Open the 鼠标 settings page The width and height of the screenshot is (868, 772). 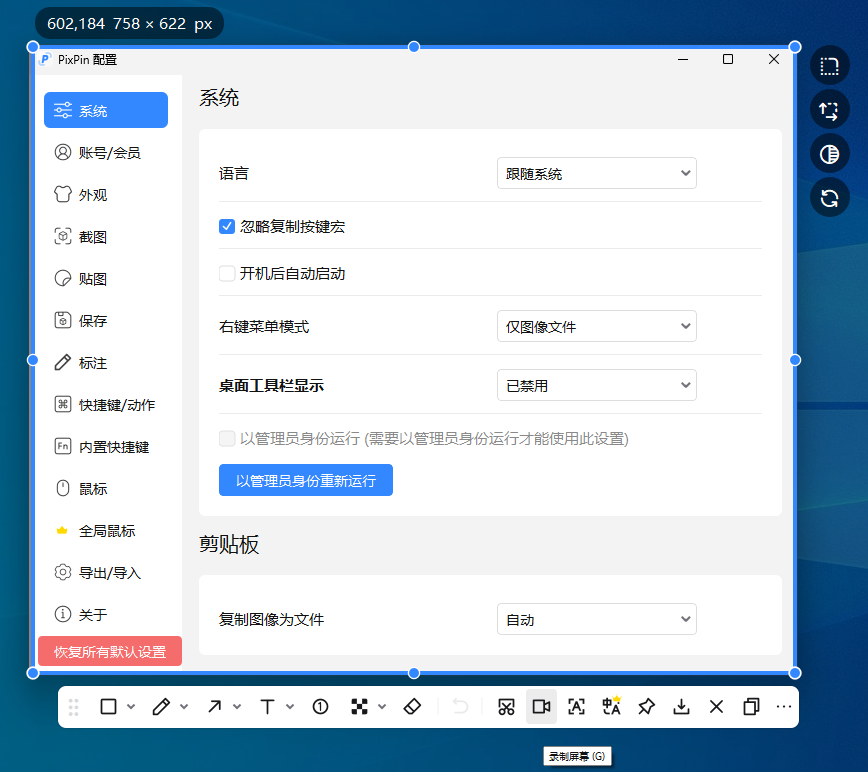(x=106, y=489)
